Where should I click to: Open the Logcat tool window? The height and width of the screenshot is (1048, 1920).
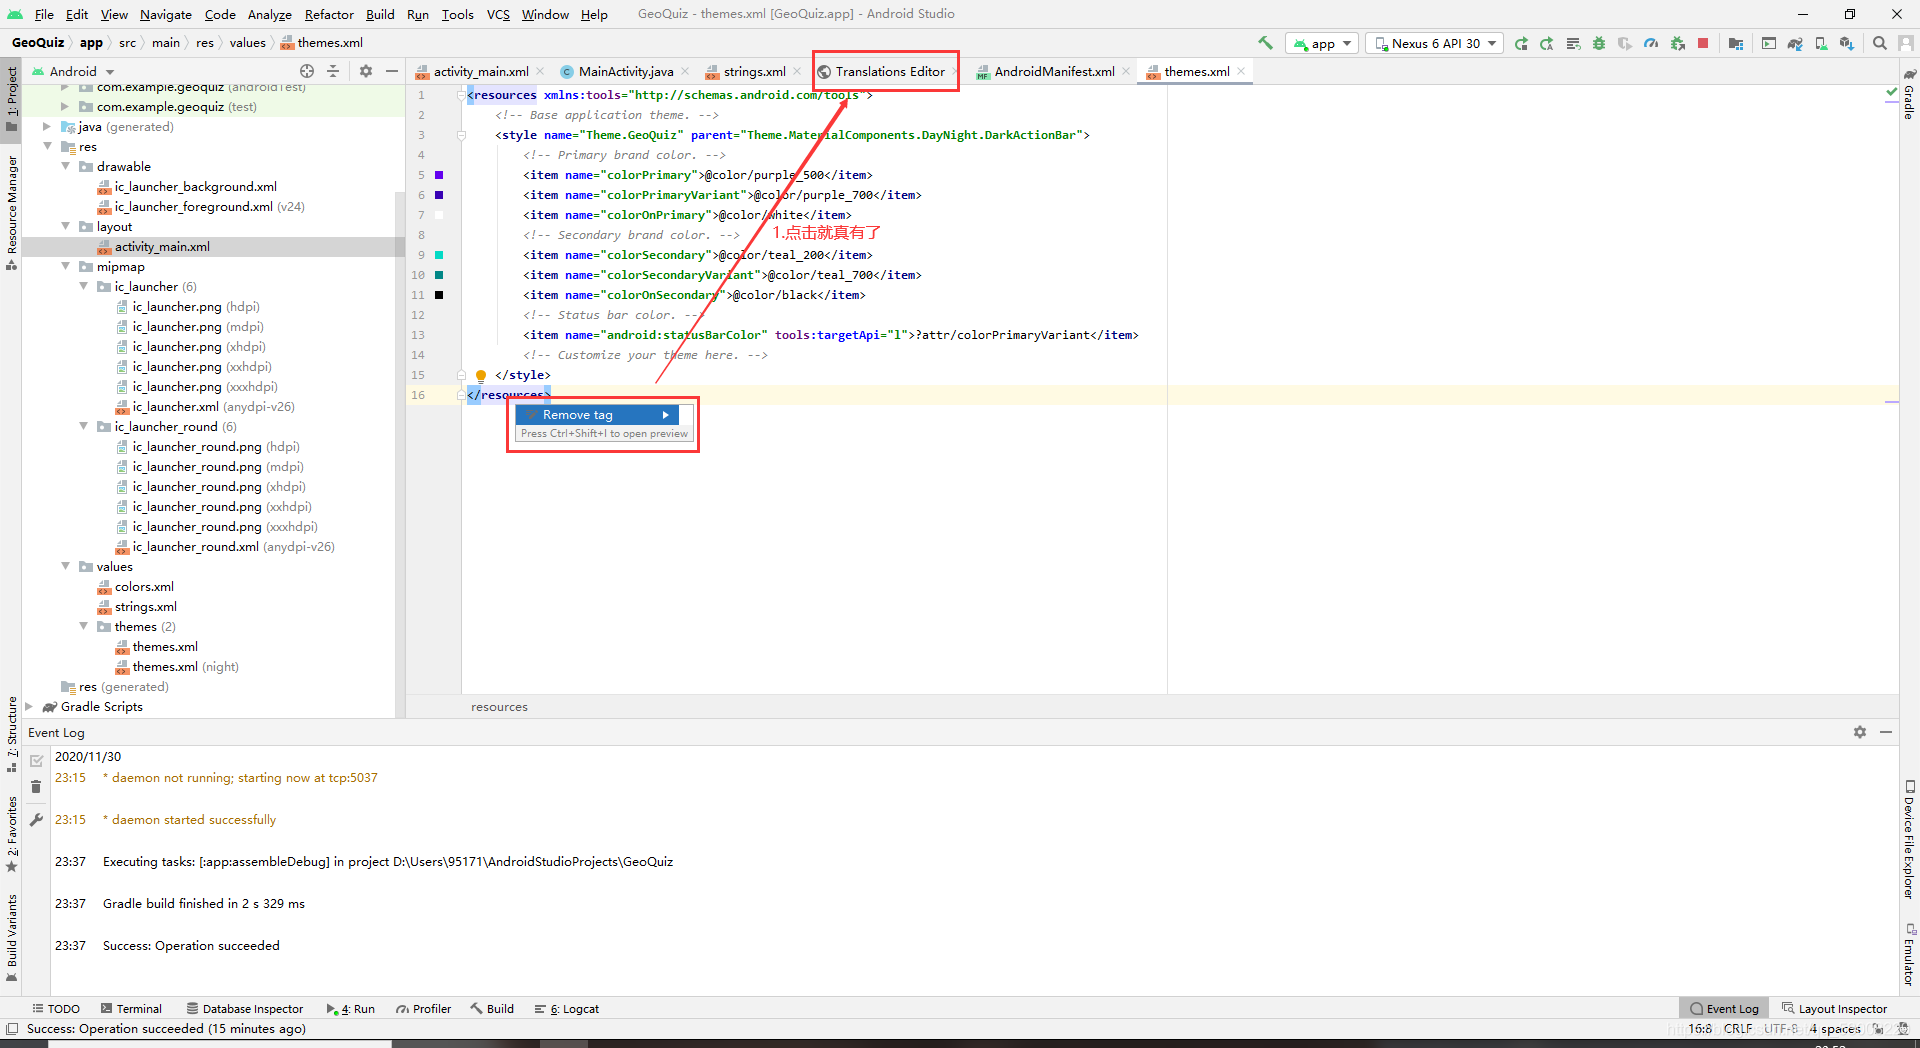567,1009
